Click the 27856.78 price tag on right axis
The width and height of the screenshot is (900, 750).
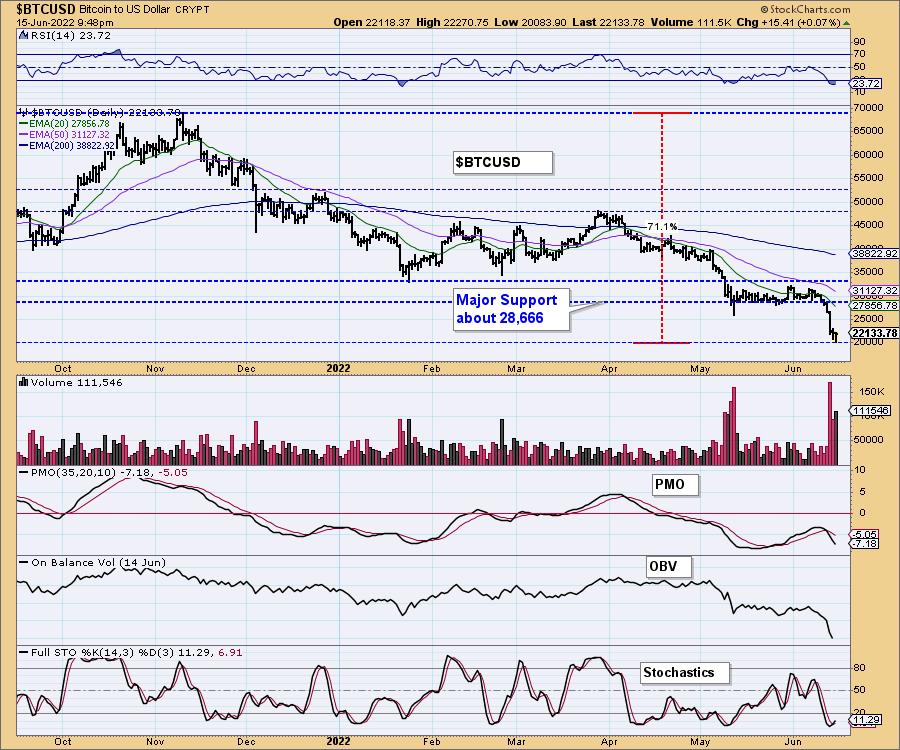pyautogui.click(x=874, y=306)
